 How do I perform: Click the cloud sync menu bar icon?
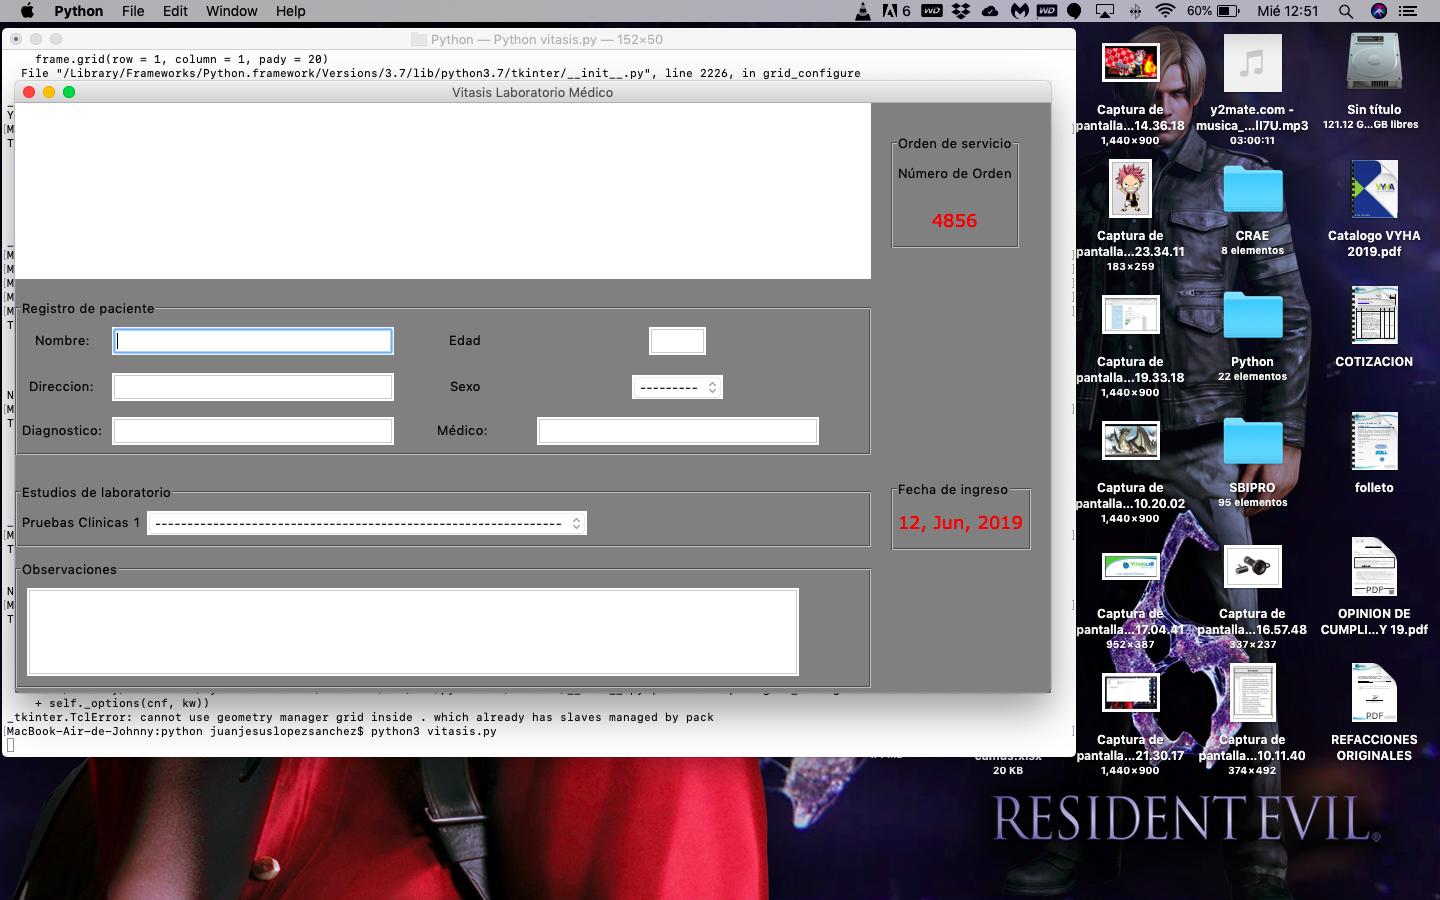pos(990,11)
